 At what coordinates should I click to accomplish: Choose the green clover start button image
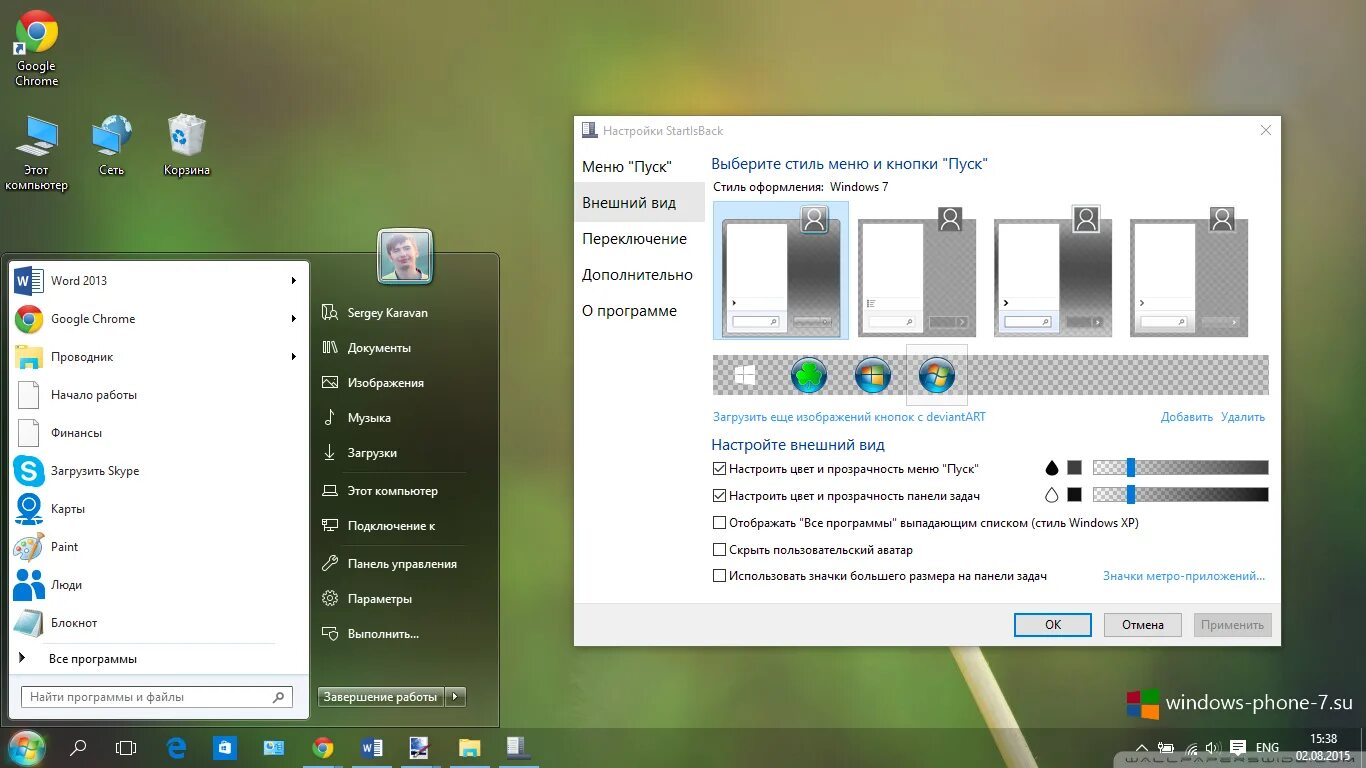tap(808, 376)
